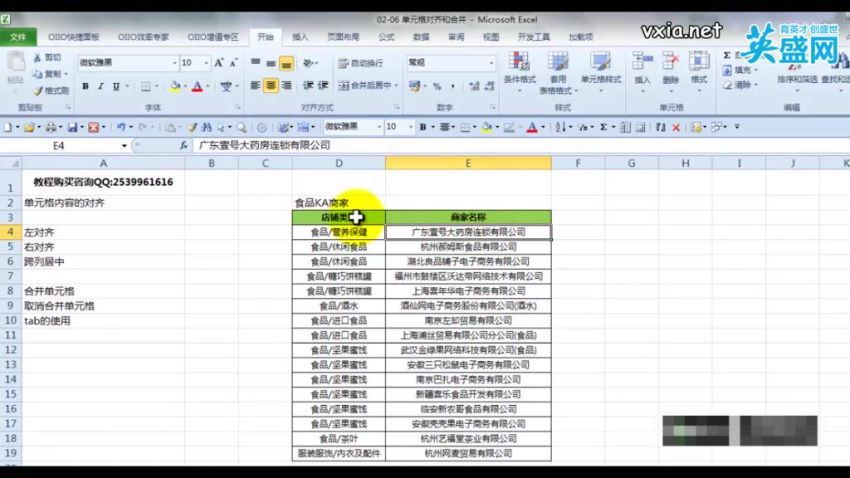
Task: Click the Delete cells (删除) icon
Action: 671,61
